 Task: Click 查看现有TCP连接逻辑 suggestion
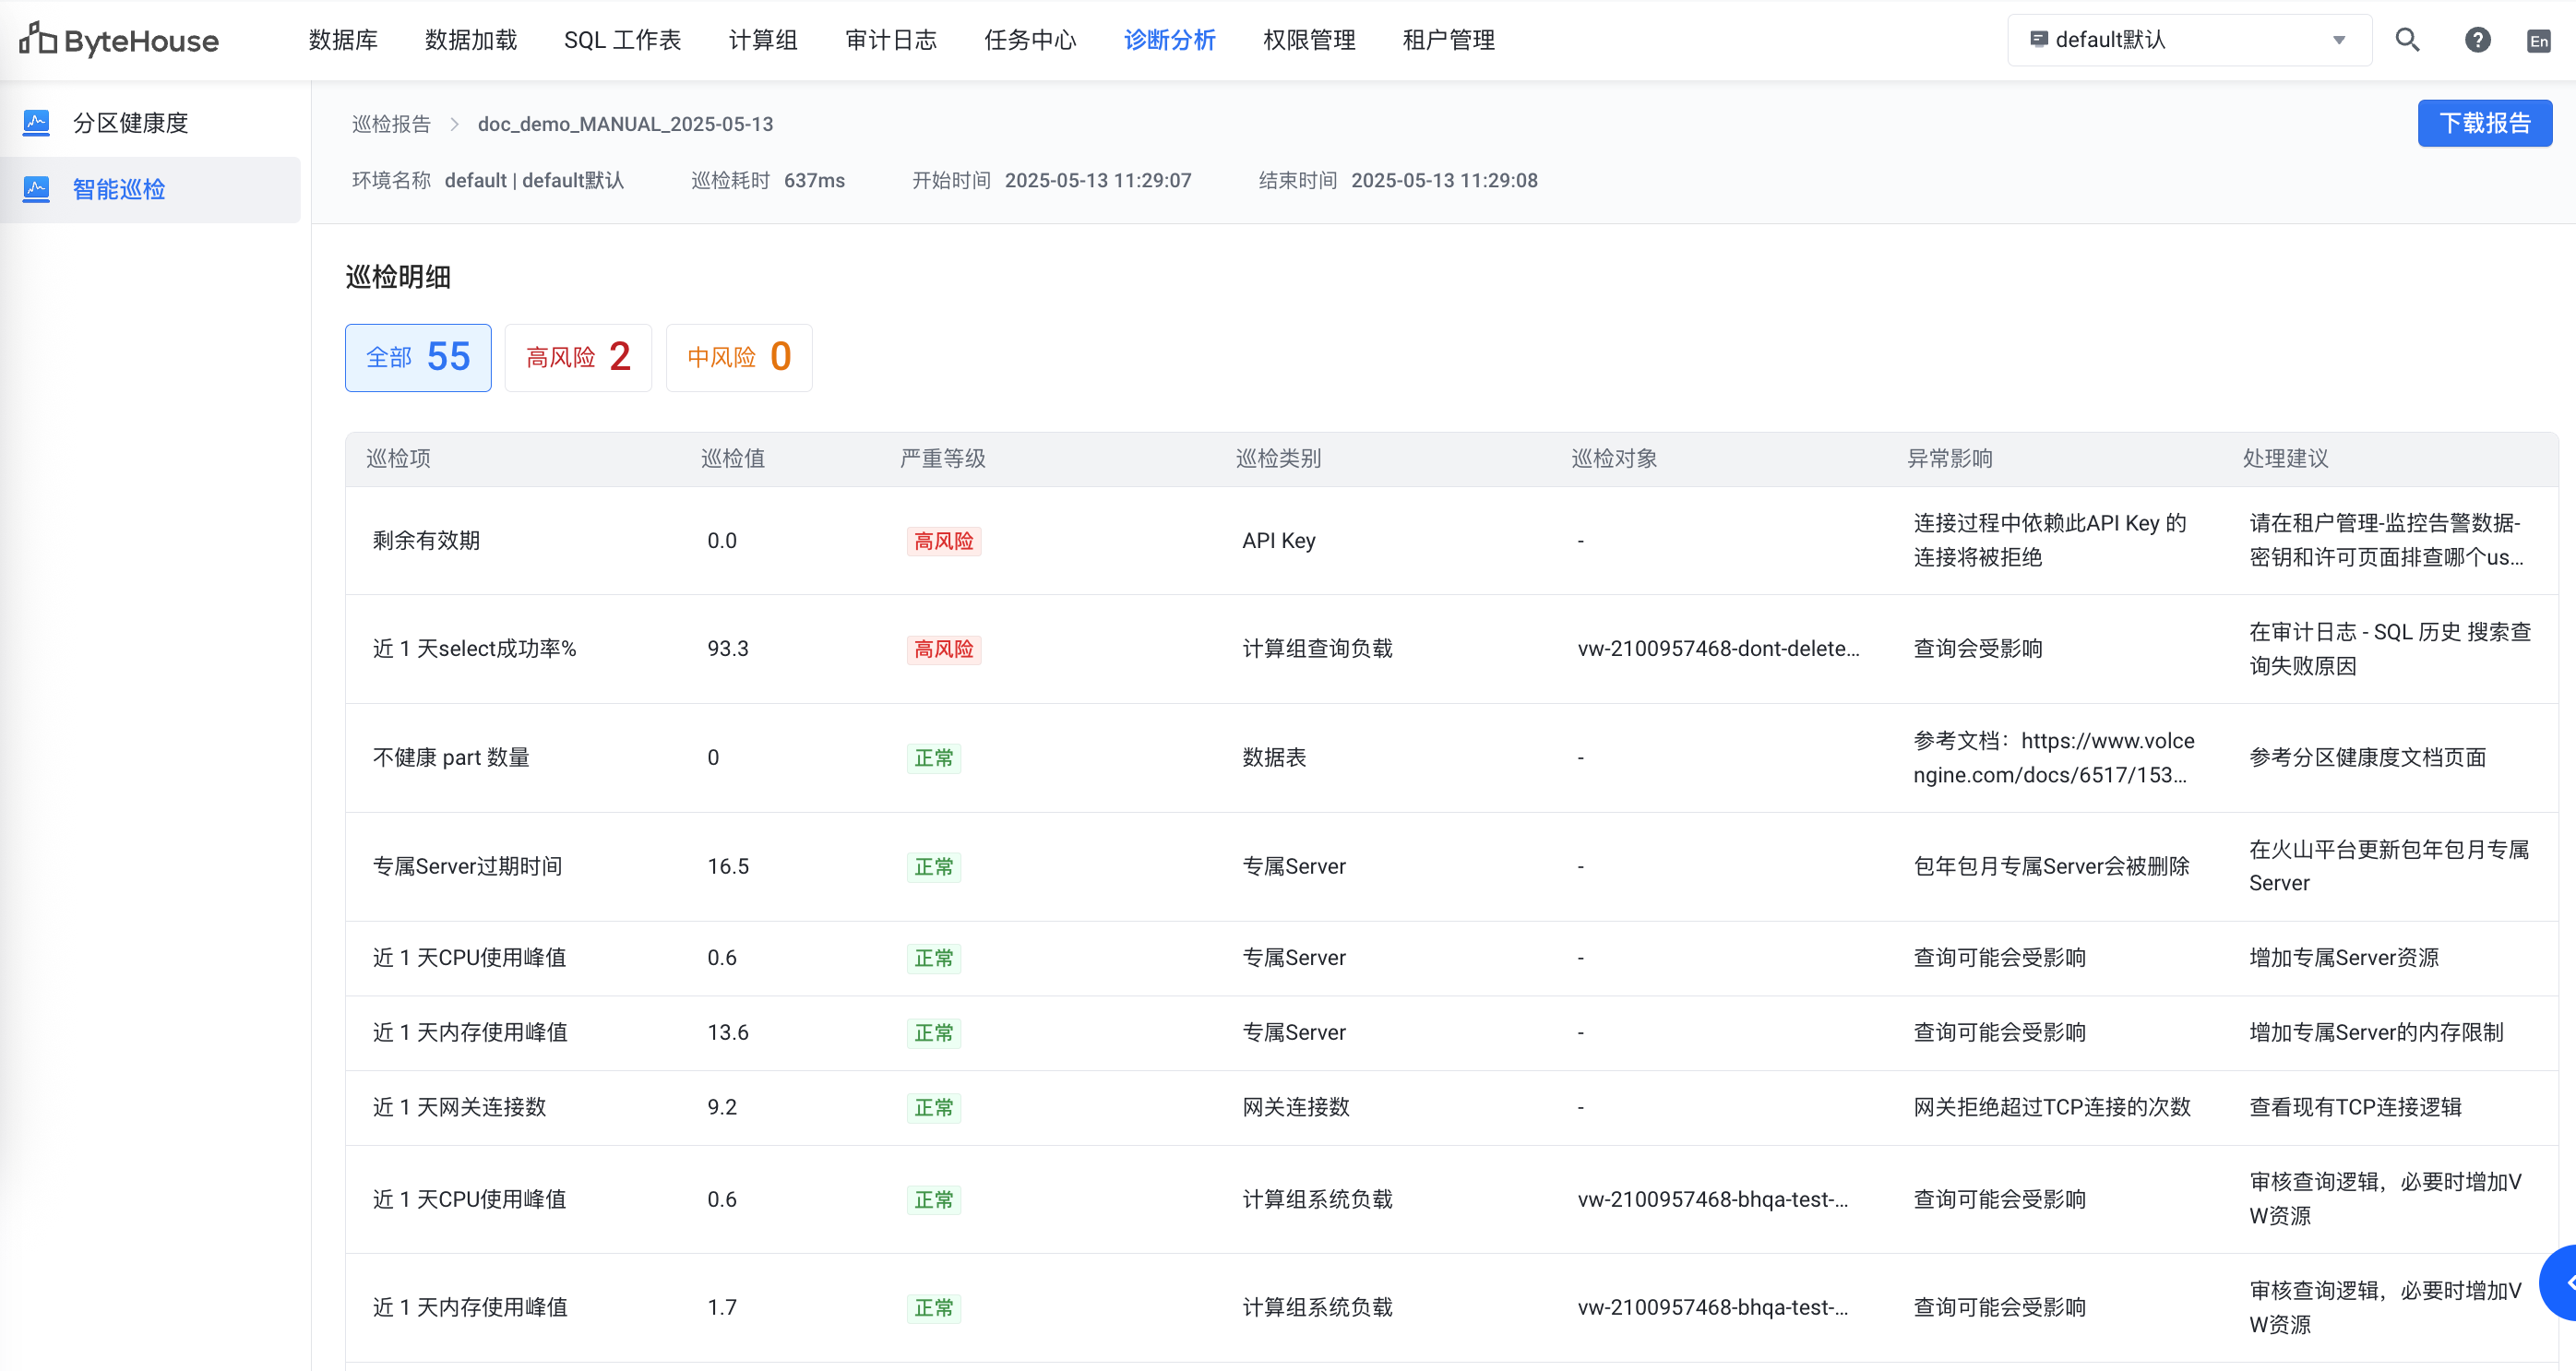pyautogui.click(x=2355, y=1108)
